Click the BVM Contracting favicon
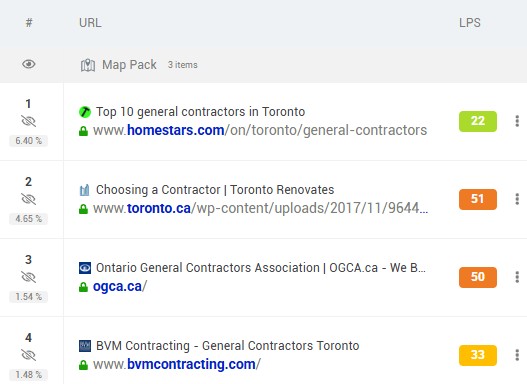The height and width of the screenshot is (384, 527). tap(85, 346)
